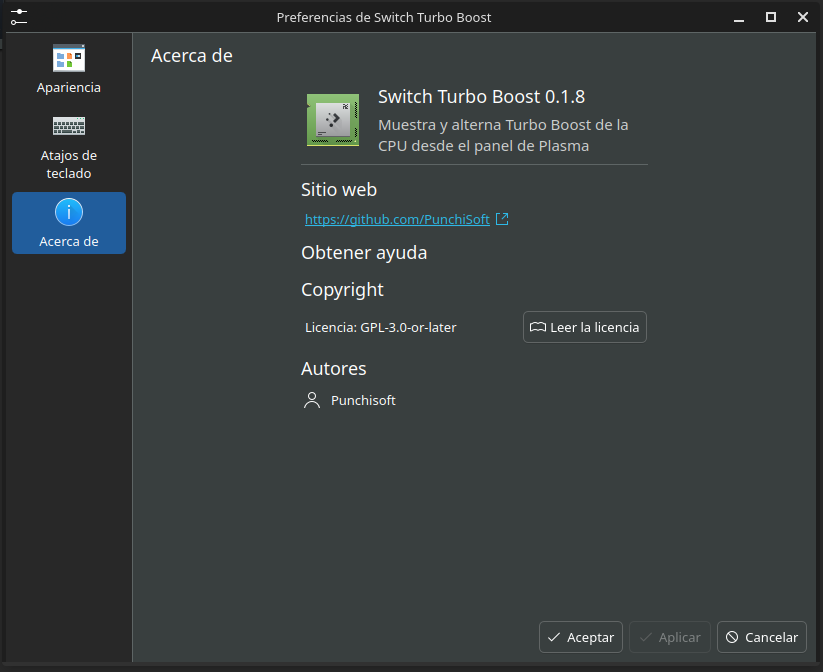Open the github.com/PunchiSoft link
This screenshot has width=823, height=672.
tap(397, 219)
